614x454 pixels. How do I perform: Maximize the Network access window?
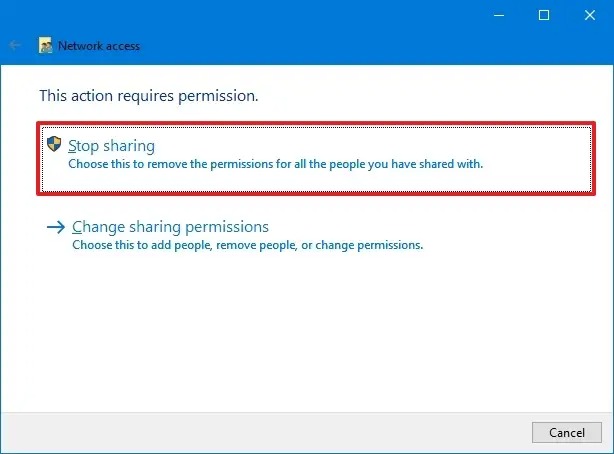pos(544,15)
